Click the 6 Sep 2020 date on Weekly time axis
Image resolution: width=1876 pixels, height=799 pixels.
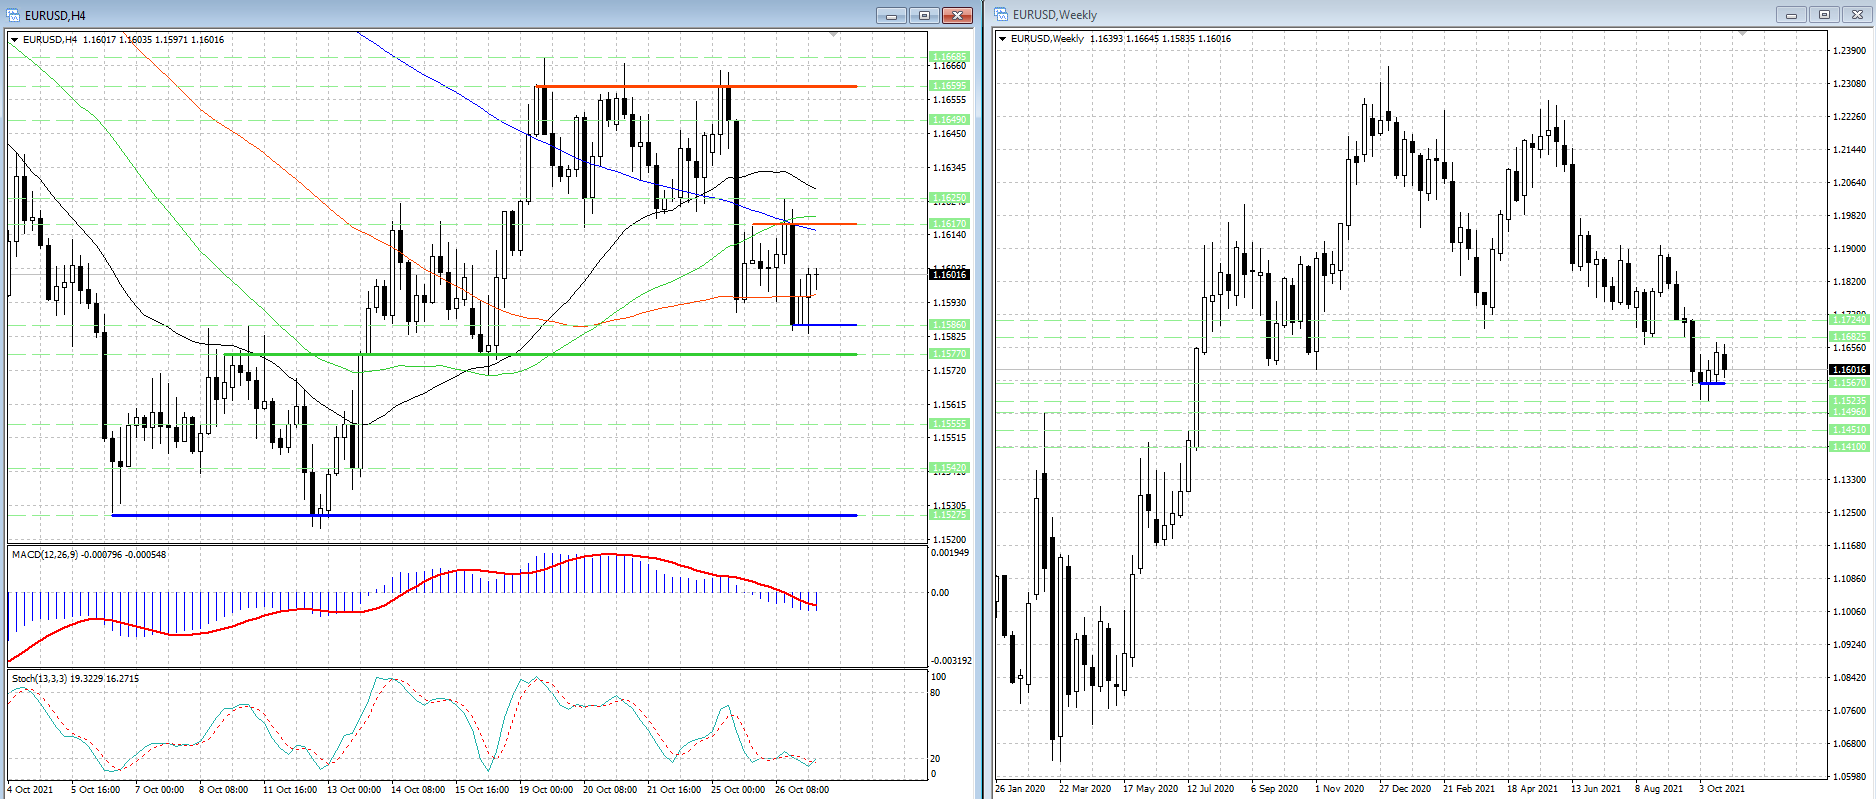[x=1274, y=789]
